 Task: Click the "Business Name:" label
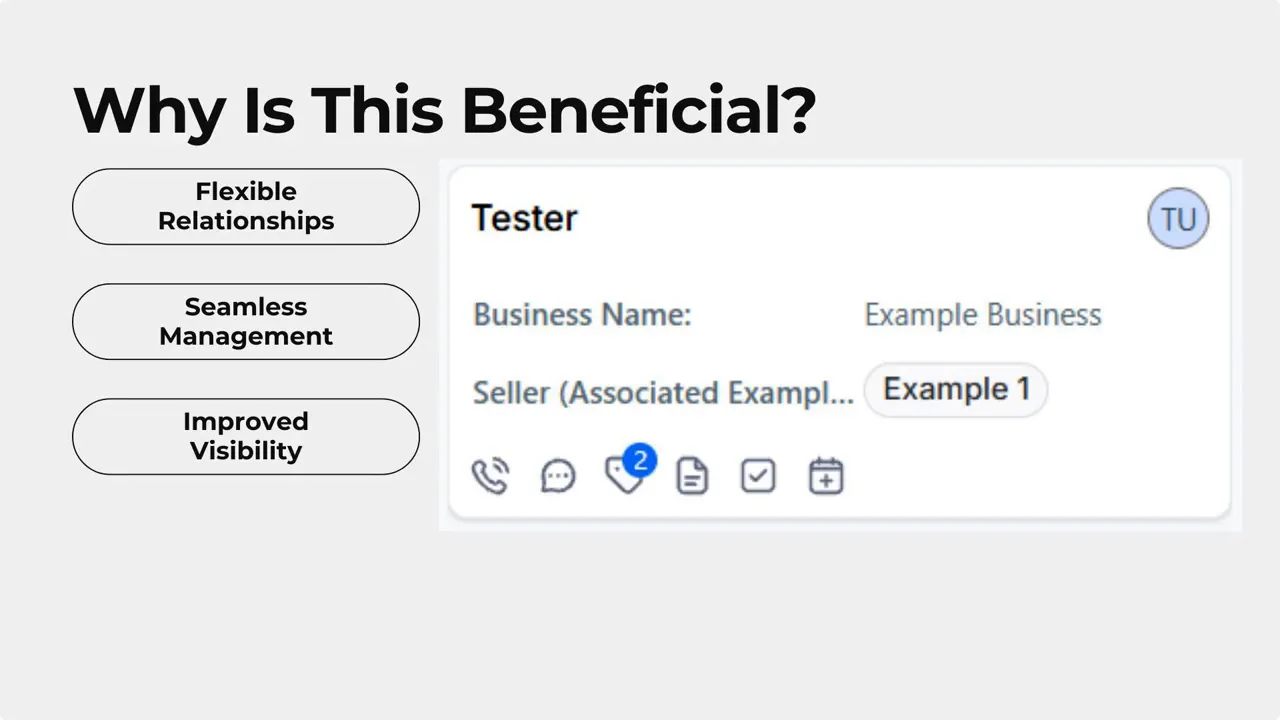pos(582,314)
